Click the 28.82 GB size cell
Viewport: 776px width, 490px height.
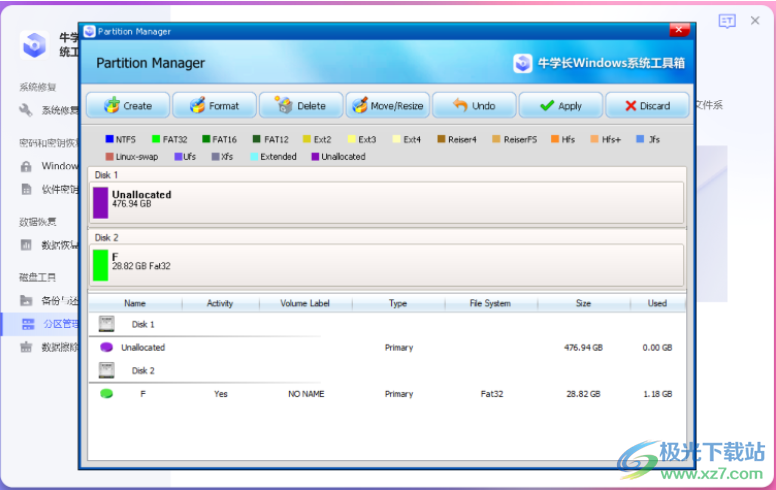pos(583,394)
